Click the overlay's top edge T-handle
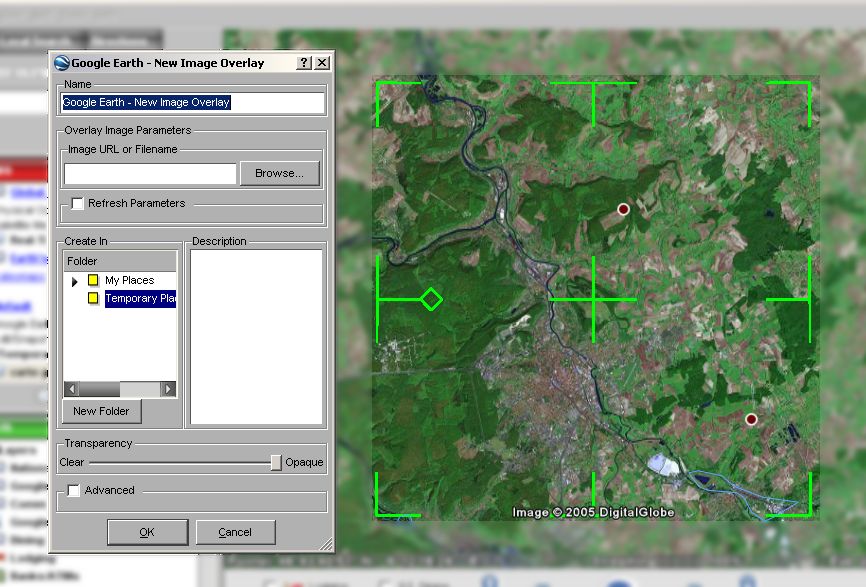The height and width of the screenshot is (587, 866). (x=593, y=84)
